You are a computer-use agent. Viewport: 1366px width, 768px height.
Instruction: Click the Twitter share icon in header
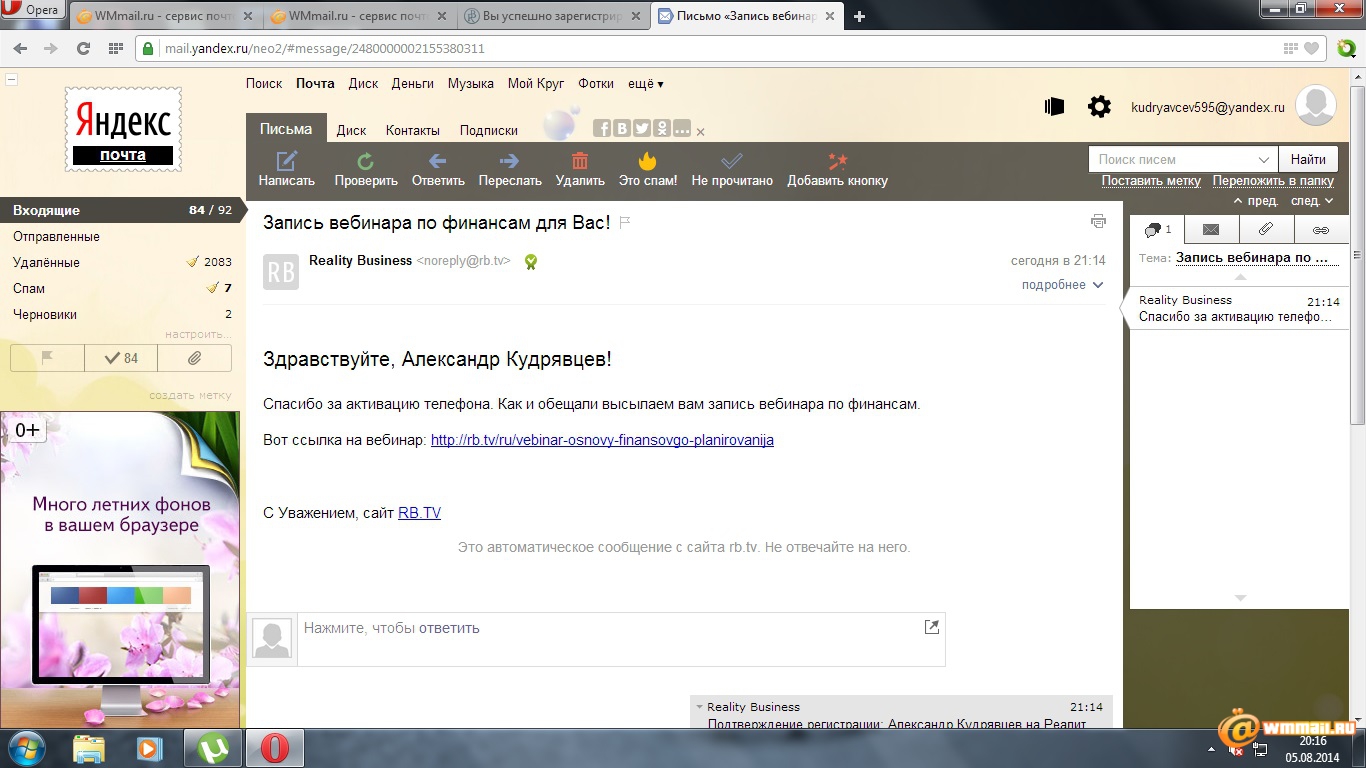point(642,128)
